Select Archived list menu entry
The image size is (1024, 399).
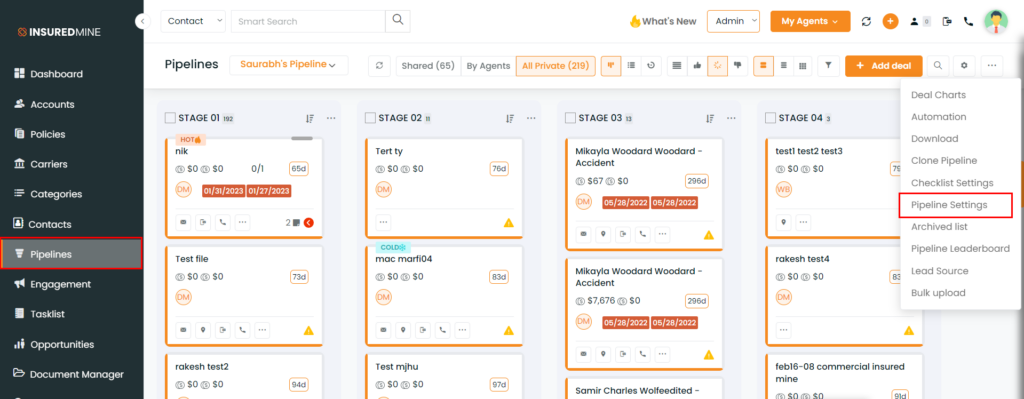tap(939, 227)
